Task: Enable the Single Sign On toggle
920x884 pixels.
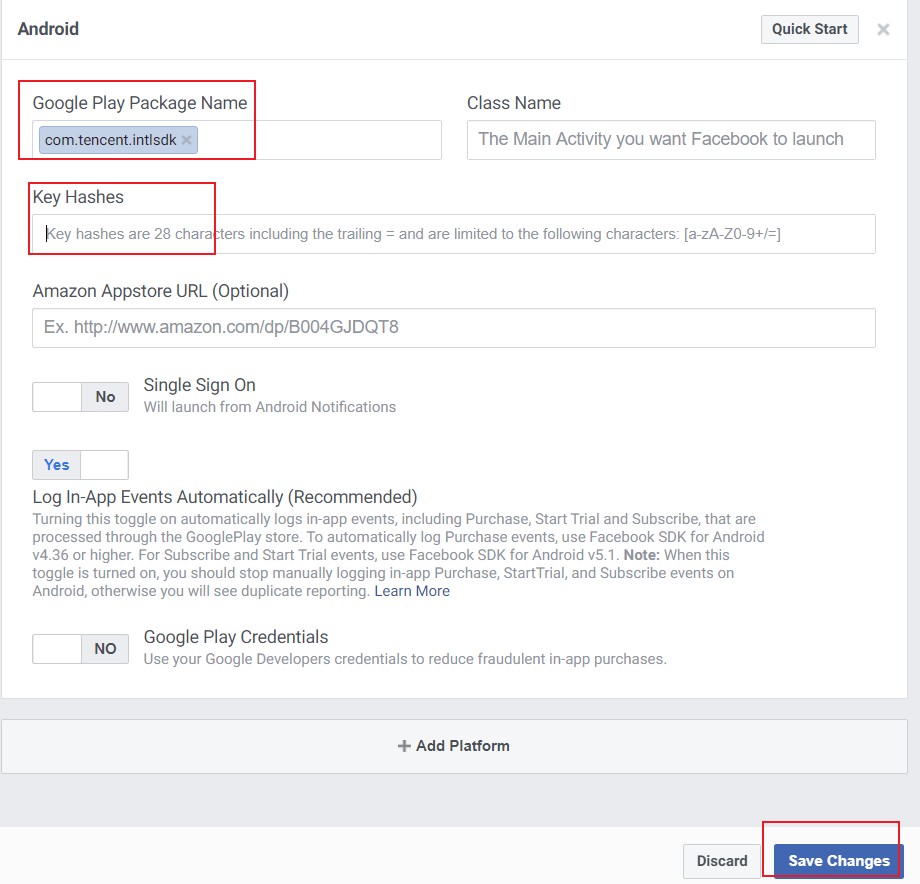Action: click(x=55, y=396)
